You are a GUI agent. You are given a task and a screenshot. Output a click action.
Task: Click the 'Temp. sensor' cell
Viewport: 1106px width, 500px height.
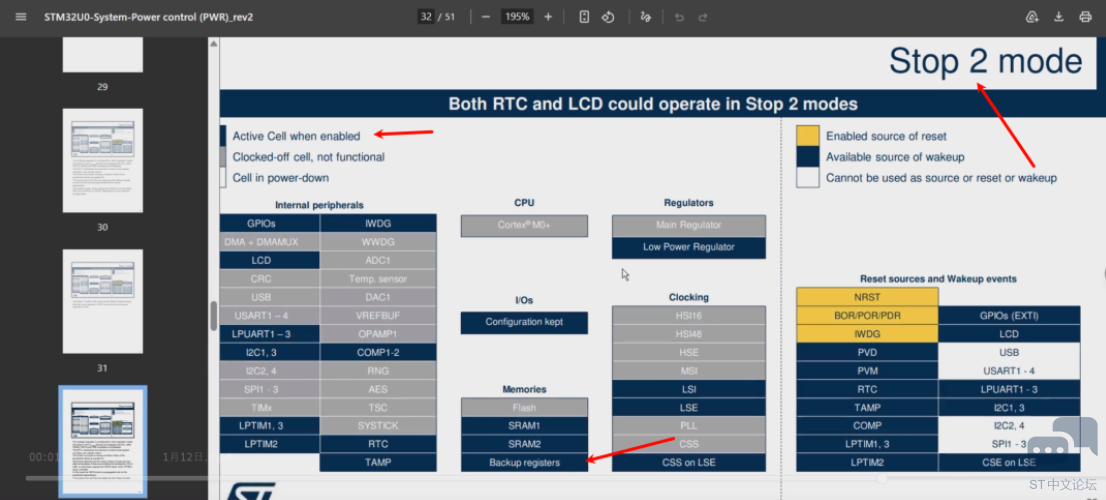coord(378,279)
